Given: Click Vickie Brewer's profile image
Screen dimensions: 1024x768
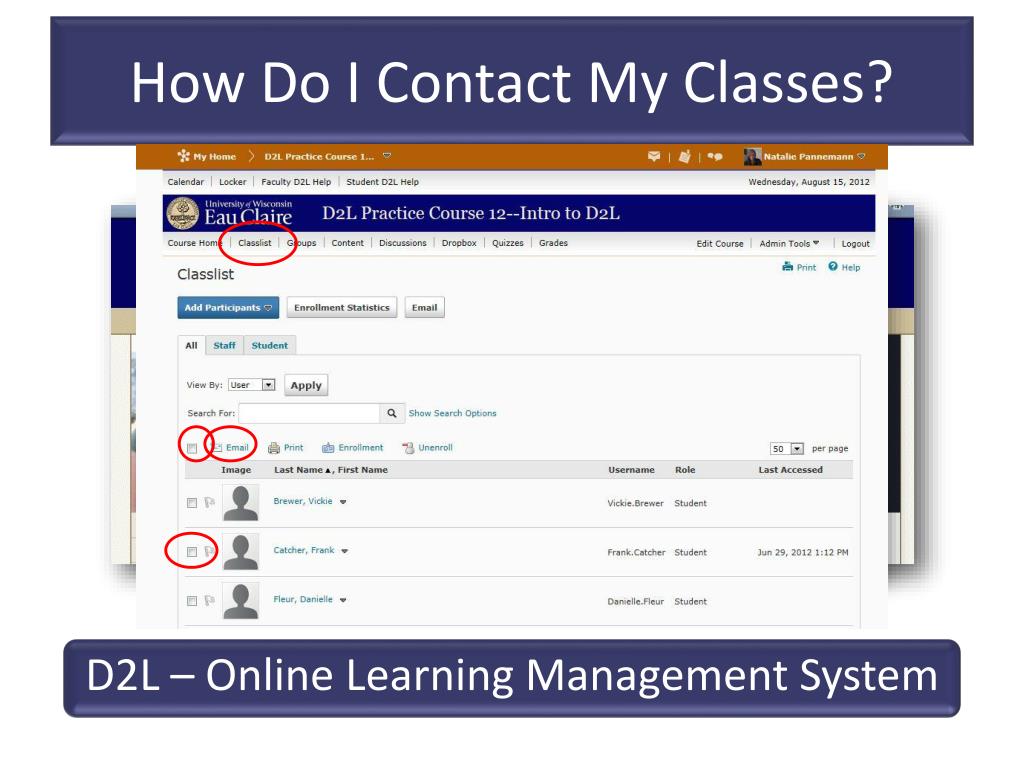Looking at the screenshot, I should click(x=241, y=502).
